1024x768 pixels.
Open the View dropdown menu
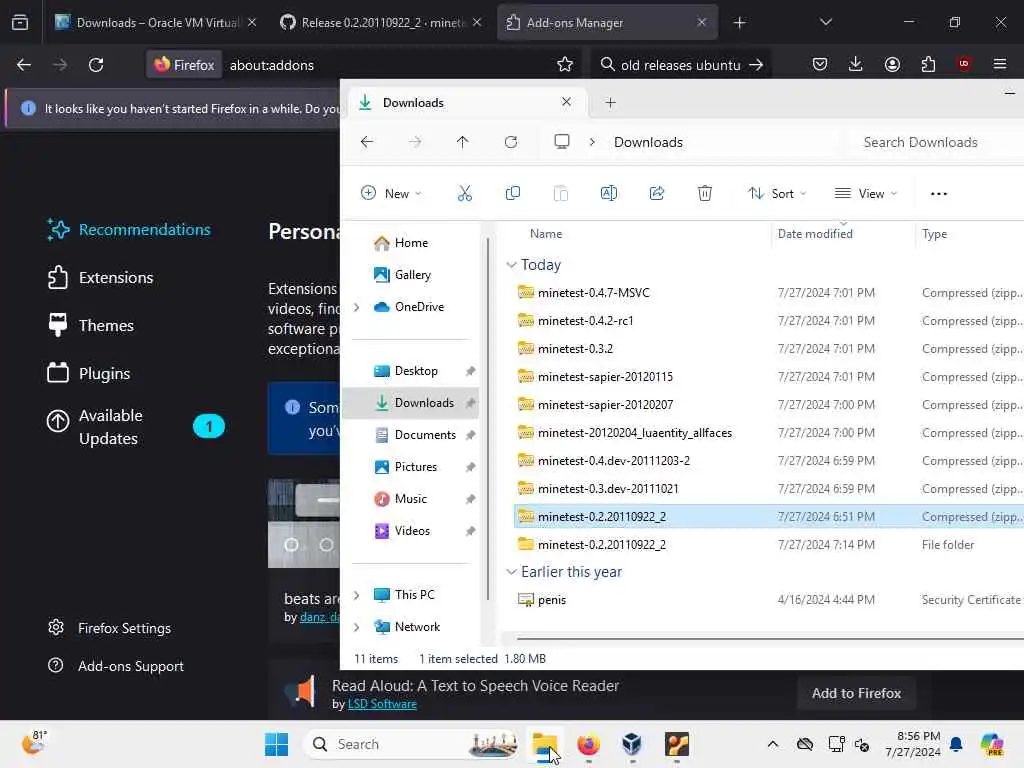tap(867, 193)
